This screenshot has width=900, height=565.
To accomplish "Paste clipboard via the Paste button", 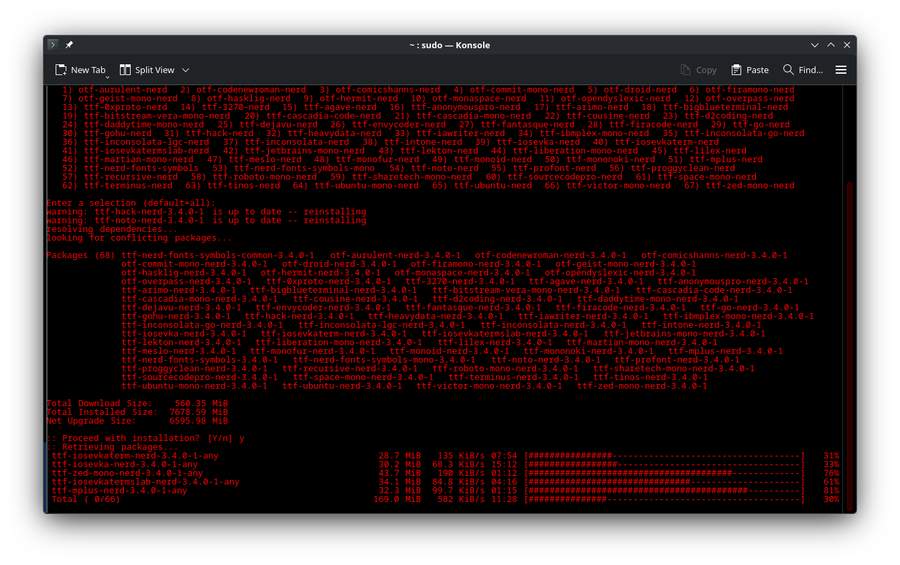I will [750, 70].
